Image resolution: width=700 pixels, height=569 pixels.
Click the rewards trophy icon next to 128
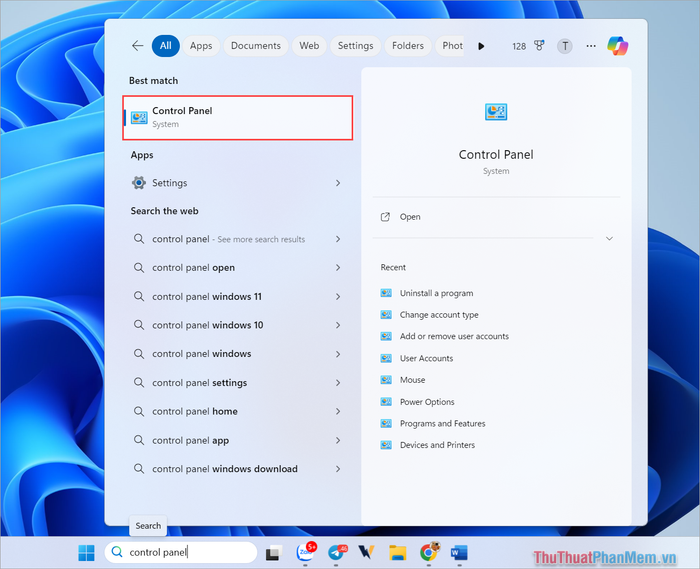[x=539, y=46]
